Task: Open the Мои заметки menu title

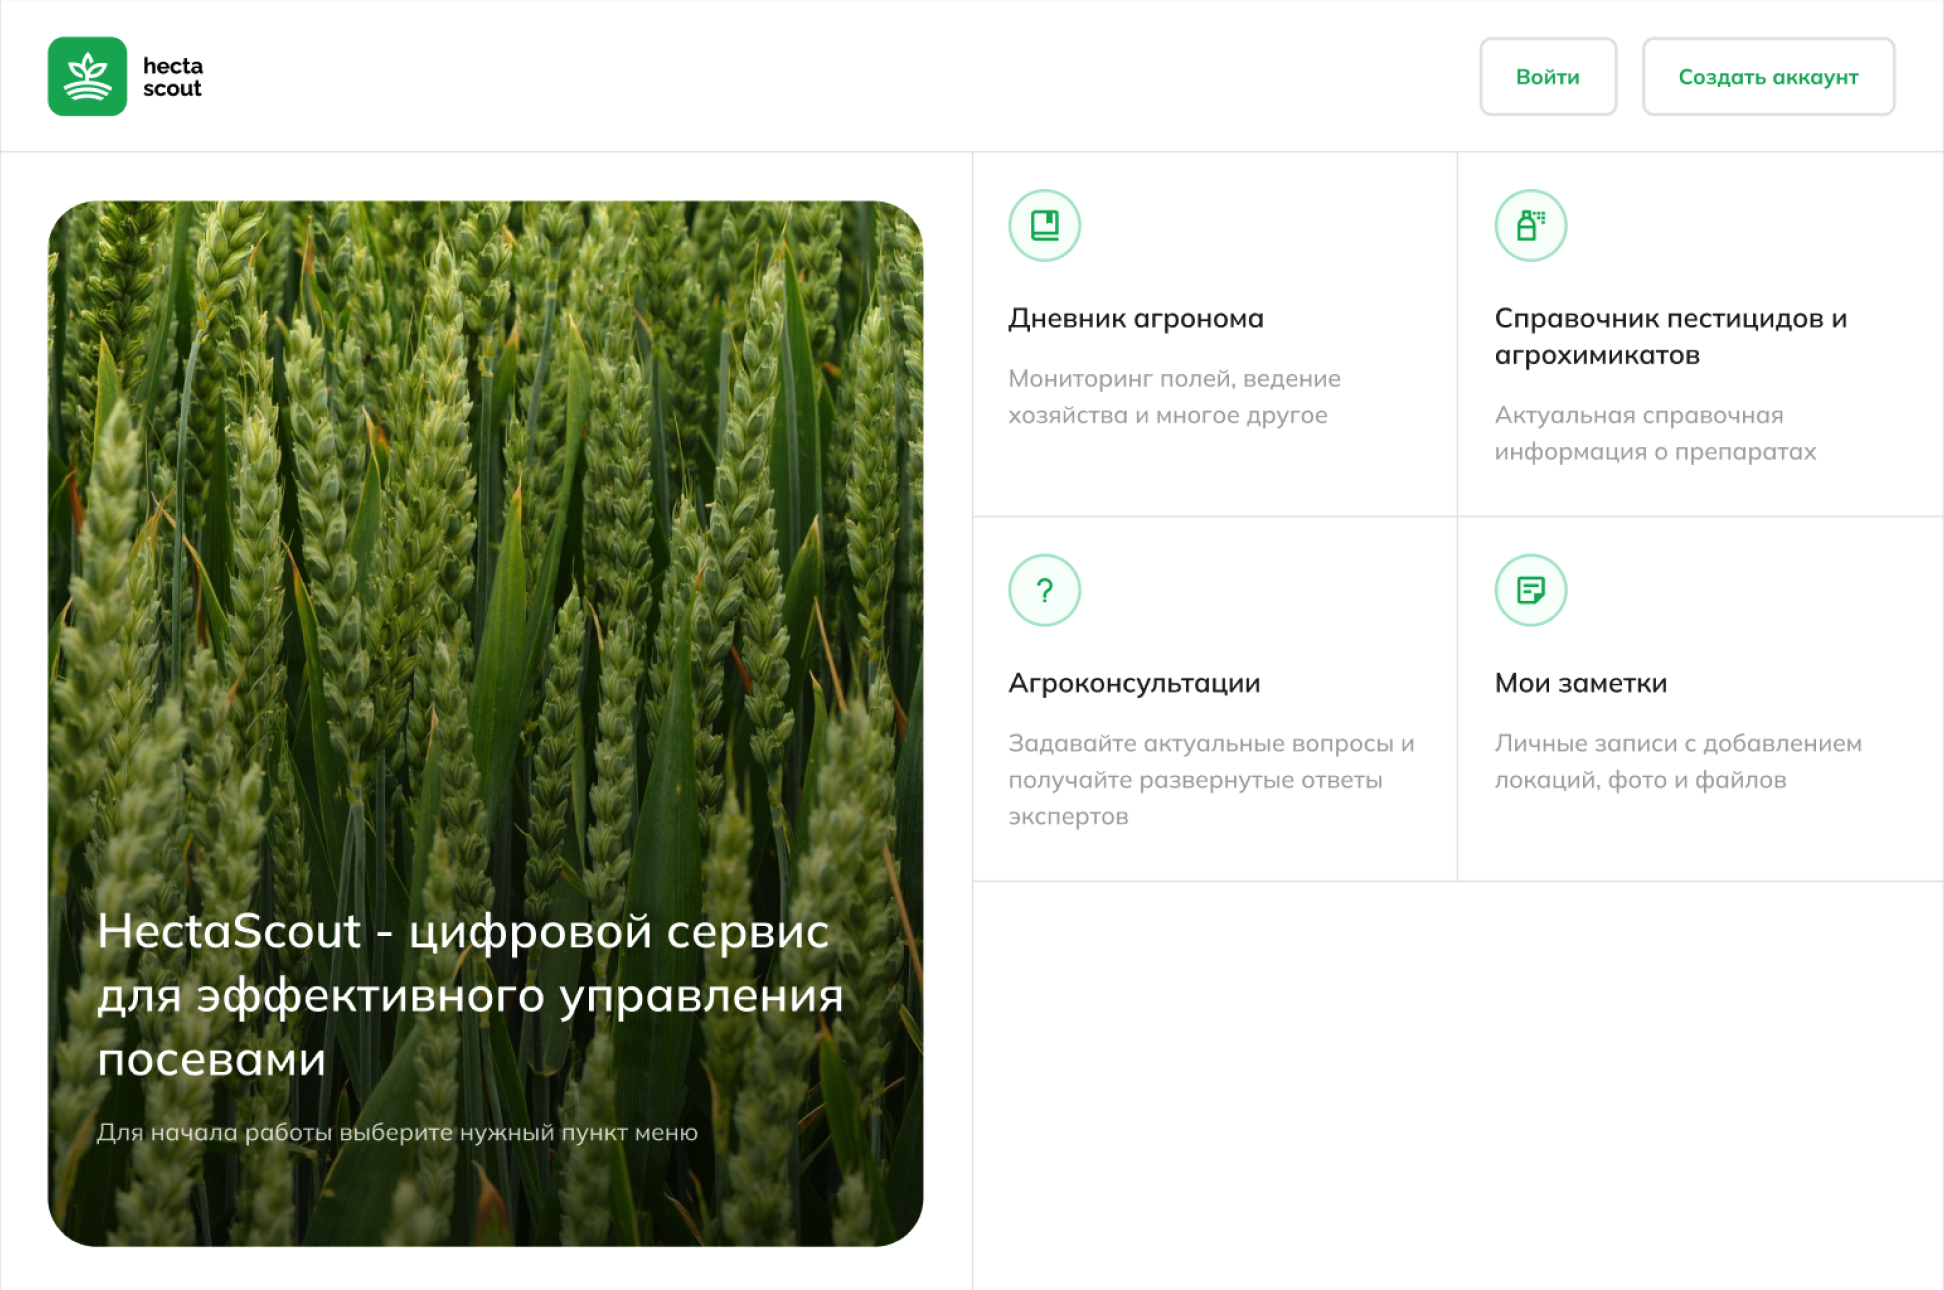Action: point(1580,683)
